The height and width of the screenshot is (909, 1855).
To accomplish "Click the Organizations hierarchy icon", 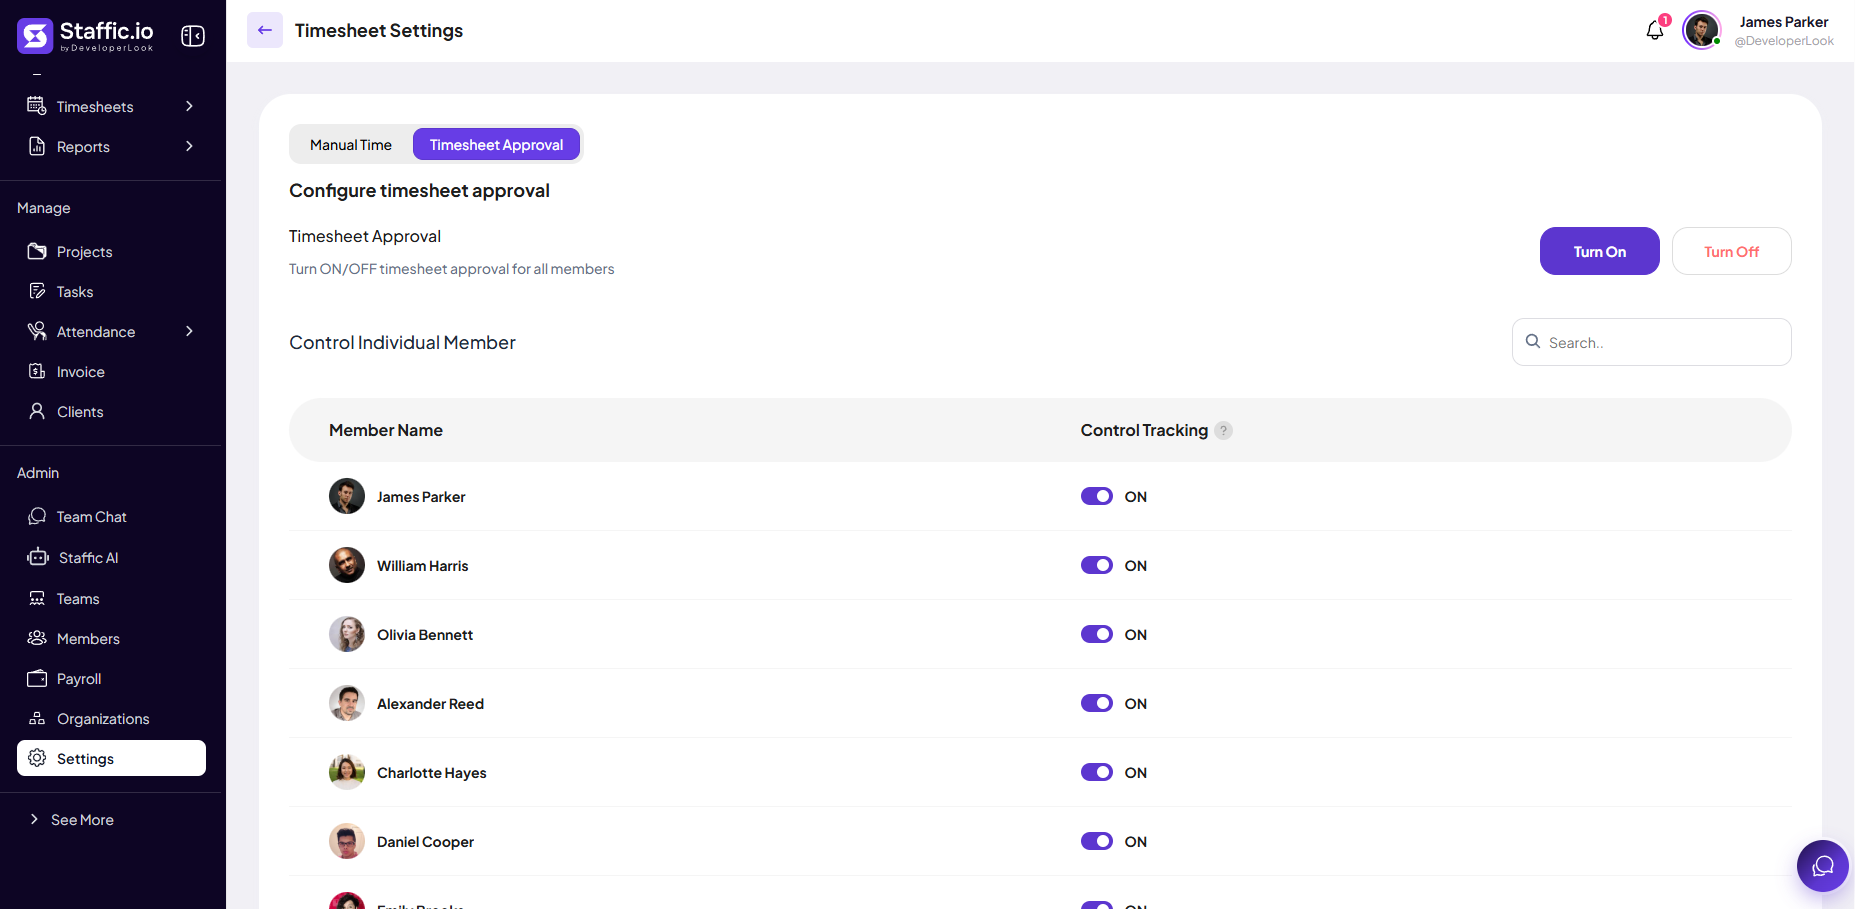I will click(x=37, y=718).
